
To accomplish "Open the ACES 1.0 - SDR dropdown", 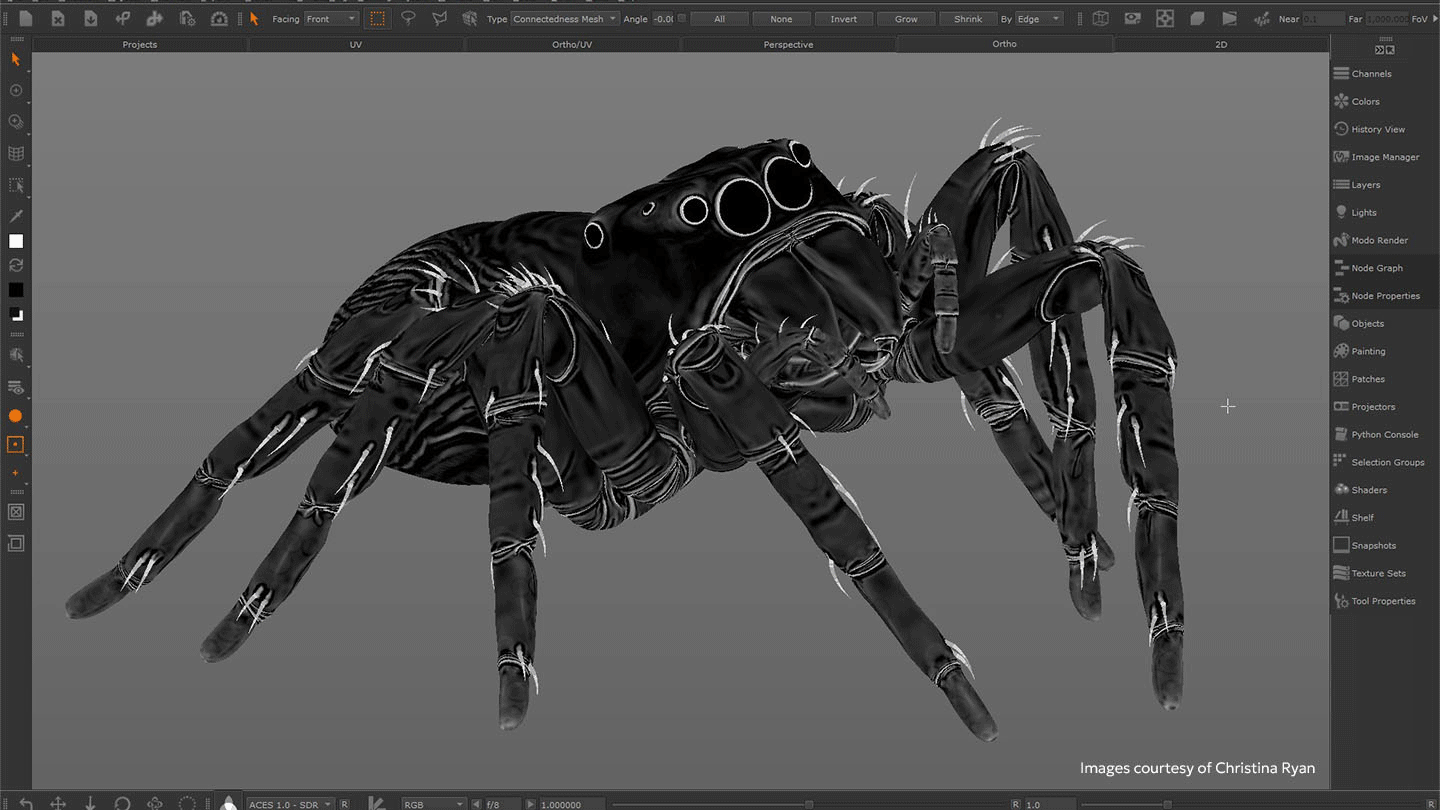I will [x=291, y=804].
